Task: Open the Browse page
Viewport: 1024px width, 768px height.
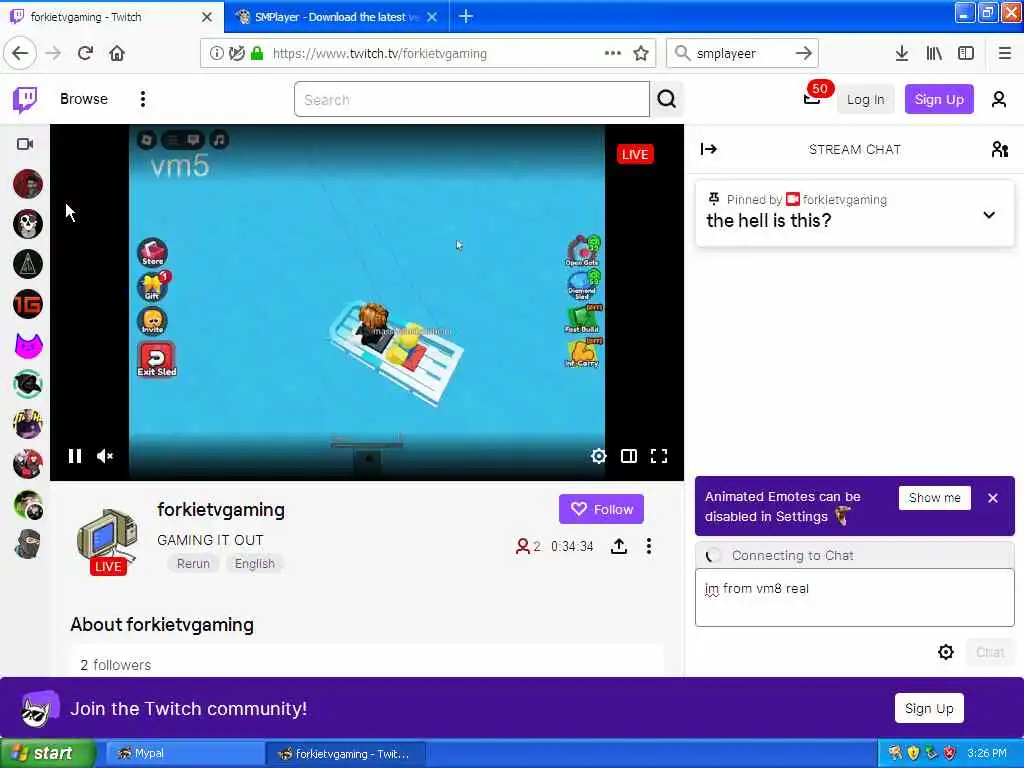Action: click(x=84, y=99)
